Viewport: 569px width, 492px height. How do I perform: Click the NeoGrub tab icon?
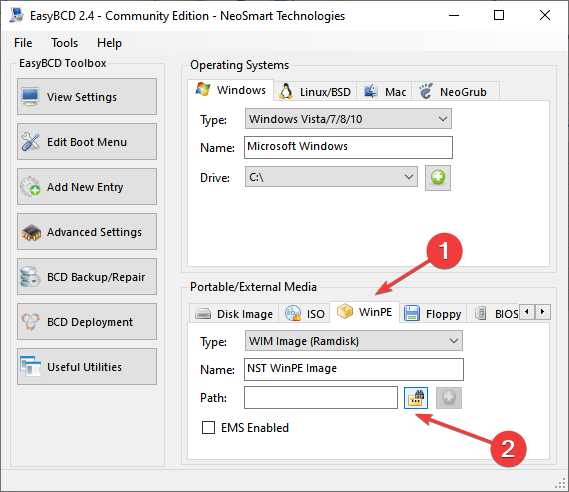tap(426, 91)
